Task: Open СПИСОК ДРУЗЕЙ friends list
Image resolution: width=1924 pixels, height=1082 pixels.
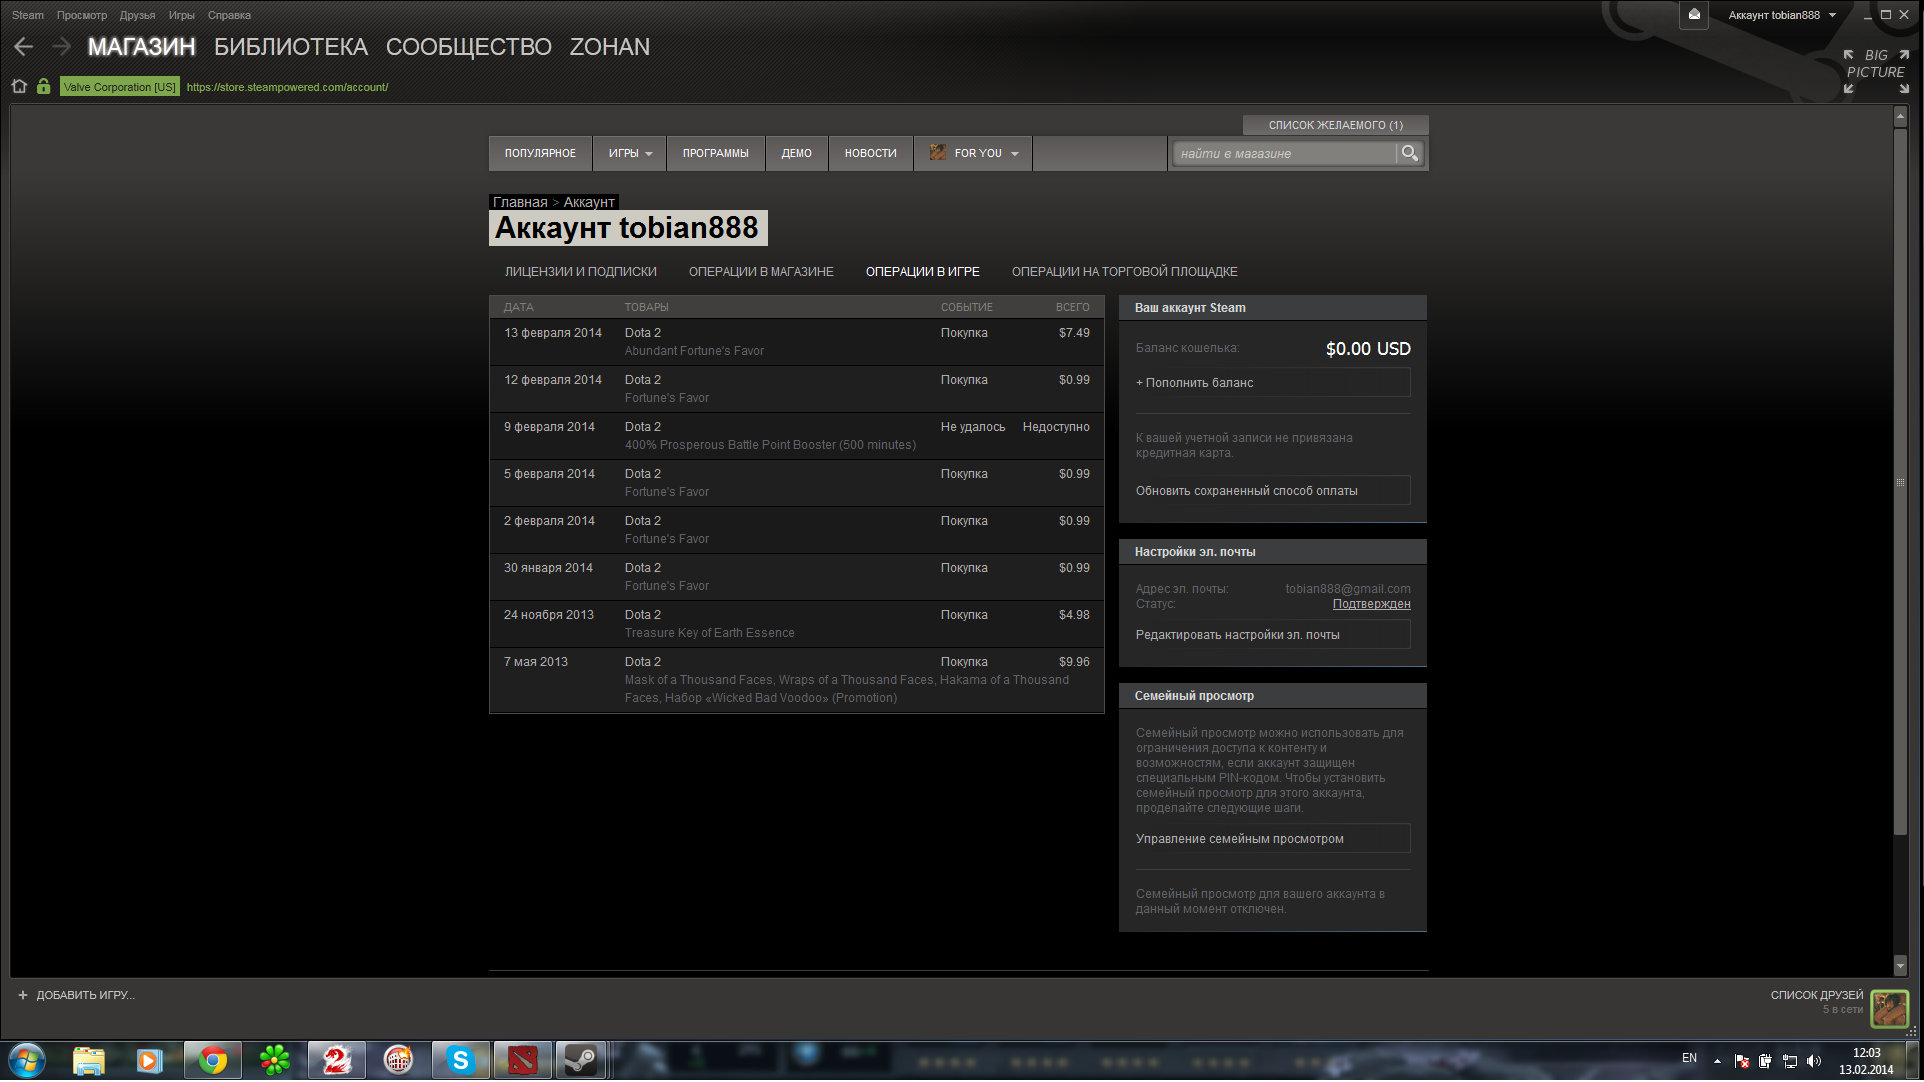Action: (1817, 996)
